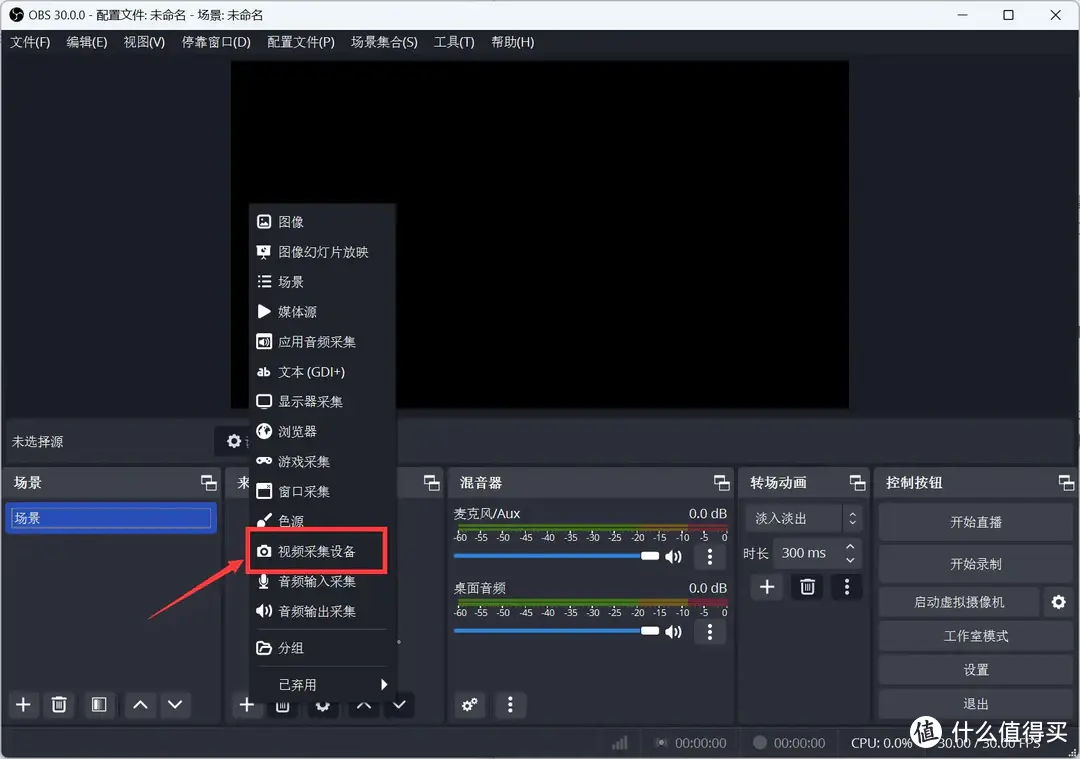Screen dimensions: 1080x759
Task: Click 300 ms duration input field
Action: point(809,553)
